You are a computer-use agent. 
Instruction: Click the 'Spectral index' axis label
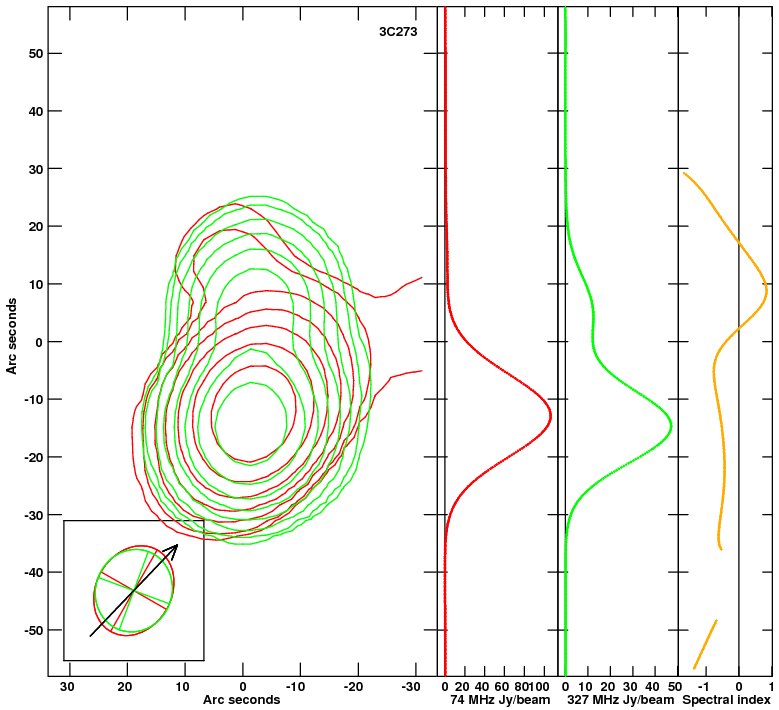coord(726,700)
